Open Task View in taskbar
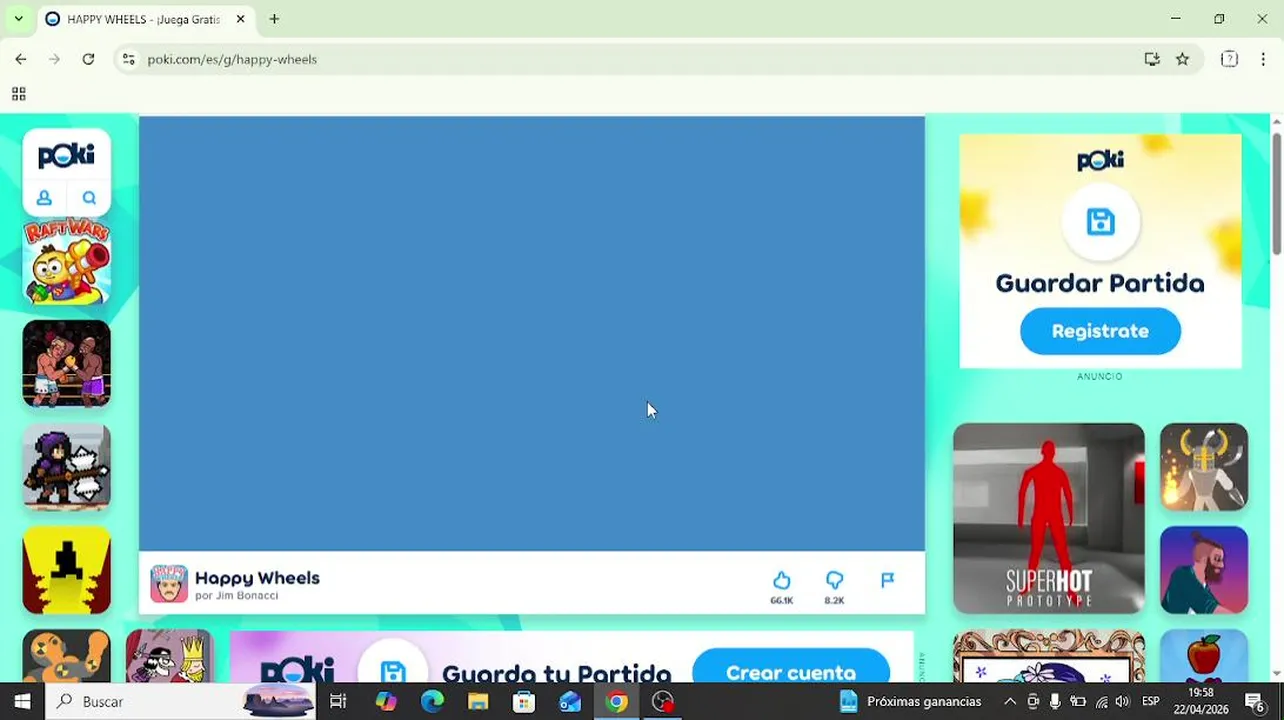 (338, 701)
